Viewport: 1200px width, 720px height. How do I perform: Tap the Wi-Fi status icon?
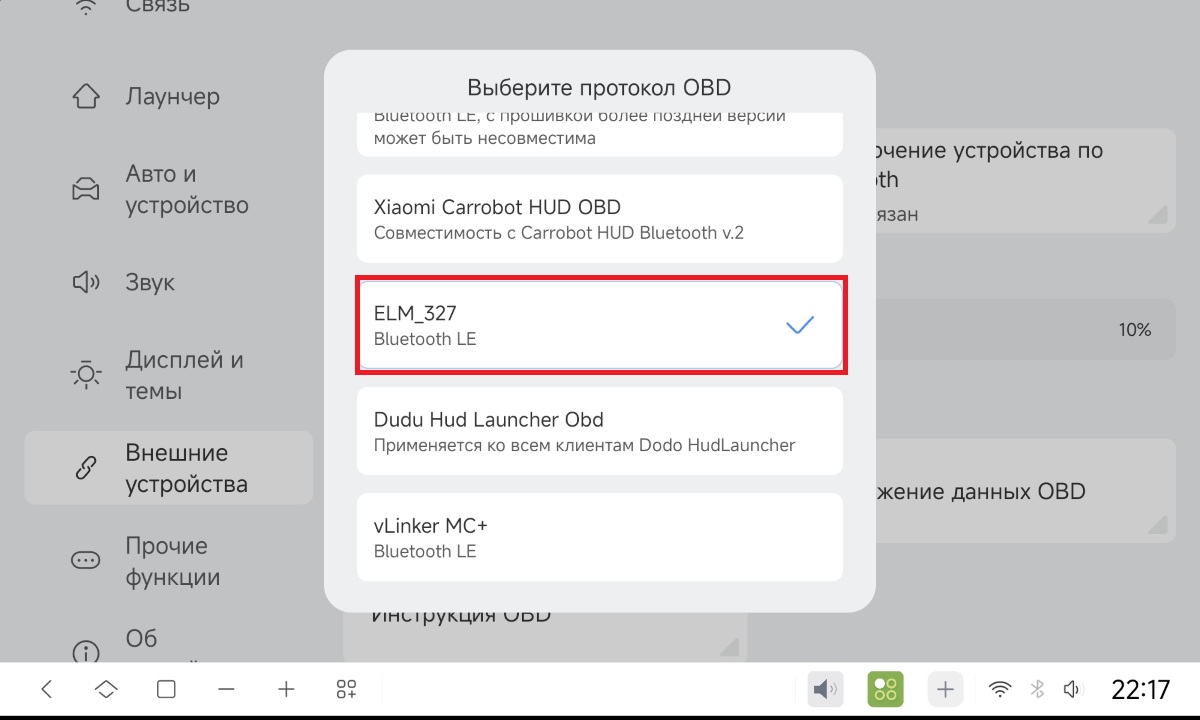(999, 689)
